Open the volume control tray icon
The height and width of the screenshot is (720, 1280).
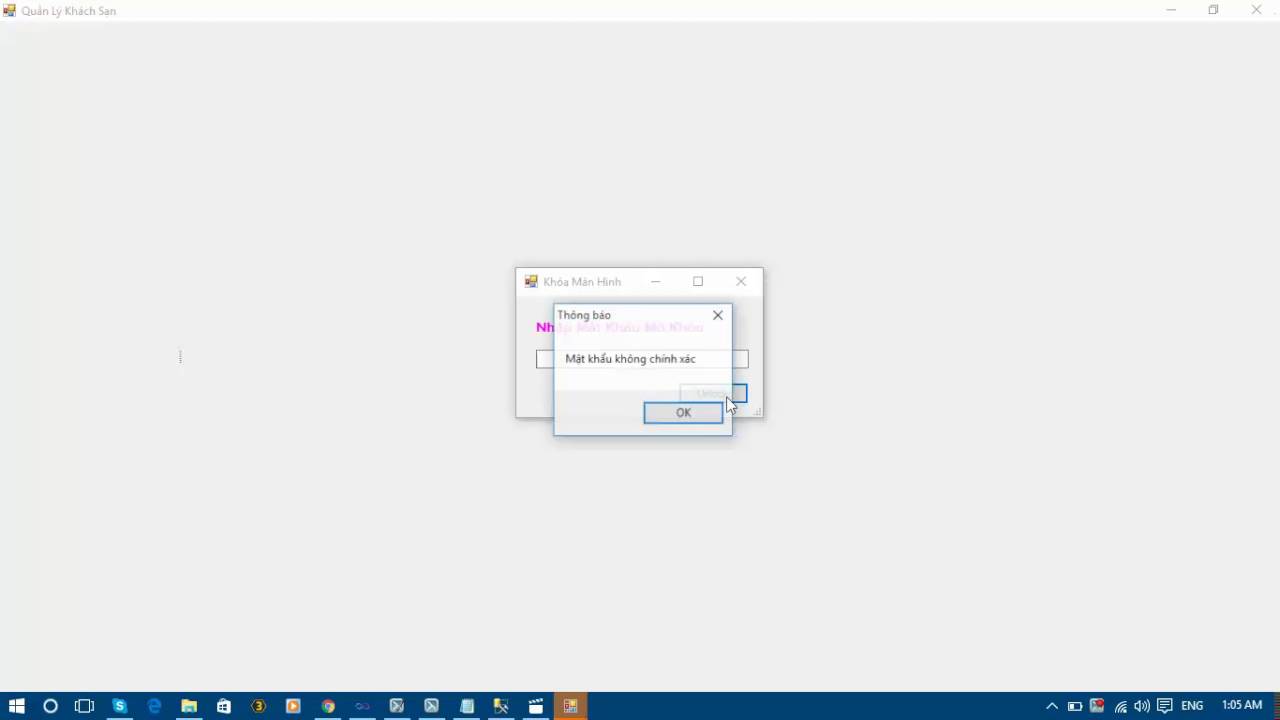(x=1142, y=706)
